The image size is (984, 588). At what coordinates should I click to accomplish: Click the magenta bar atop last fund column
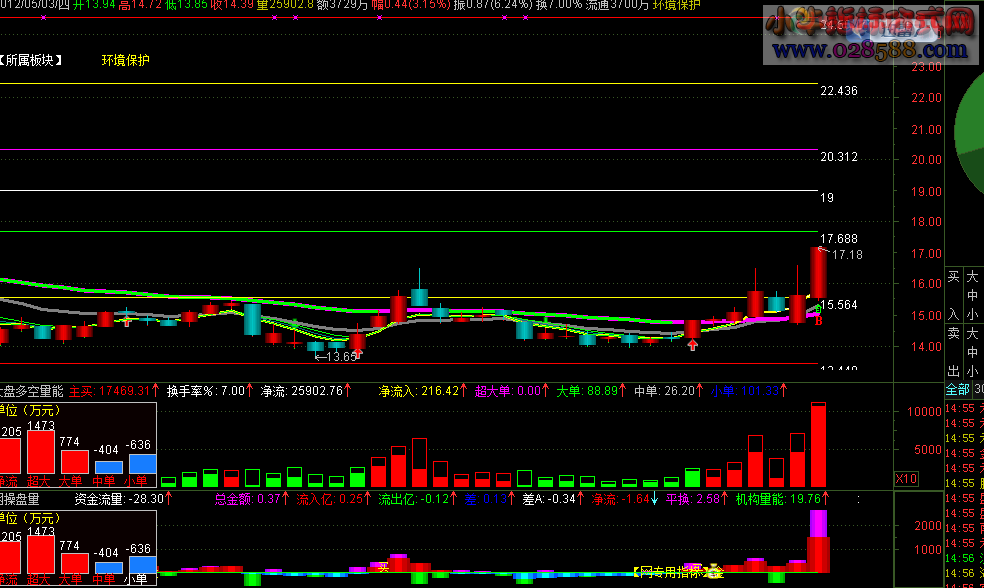(x=818, y=523)
